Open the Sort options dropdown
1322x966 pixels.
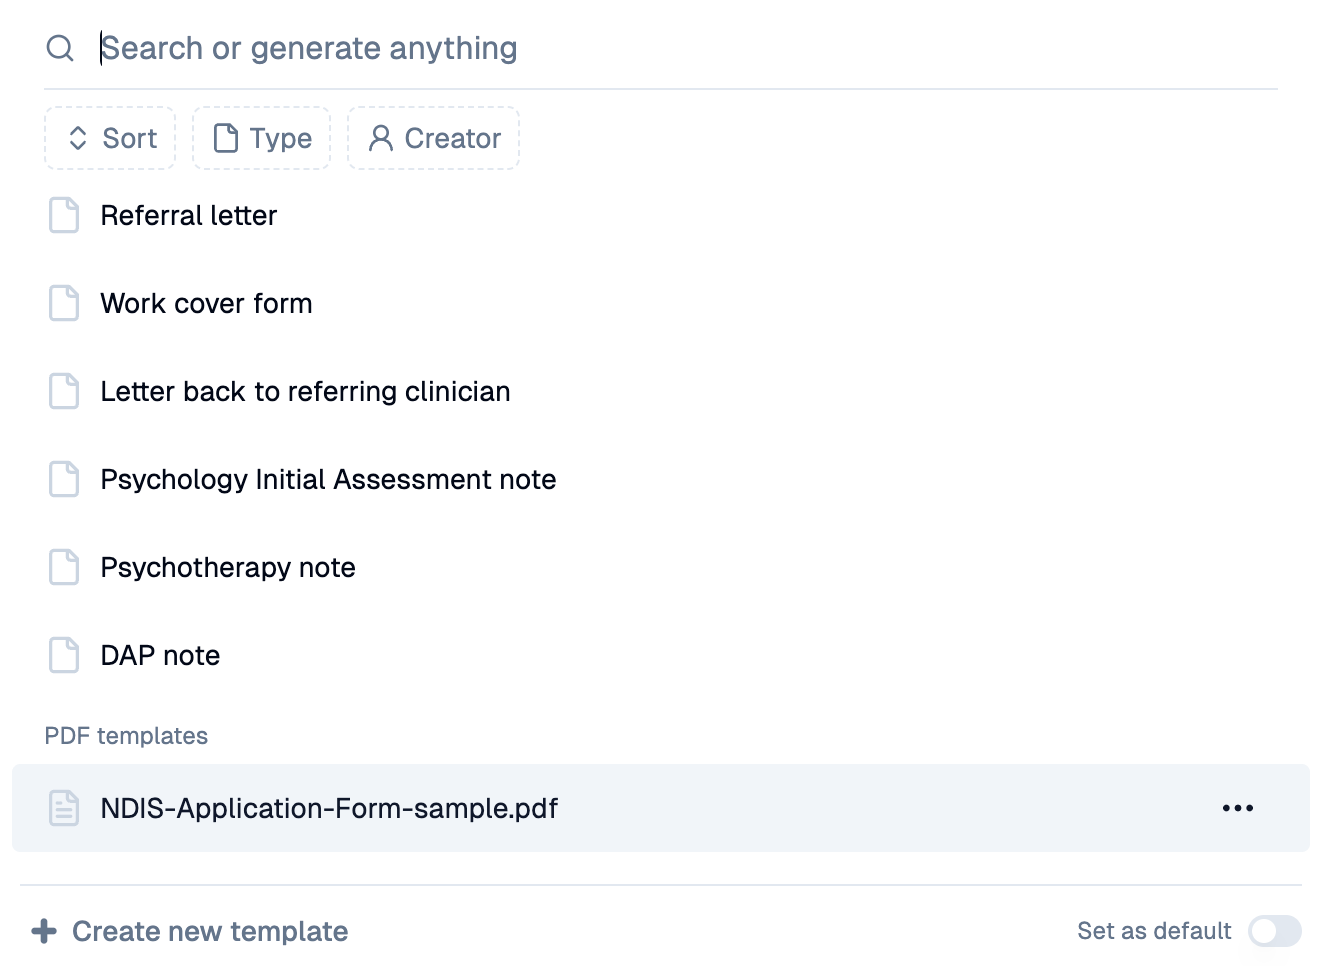pyautogui.click(x=110, y=138)
